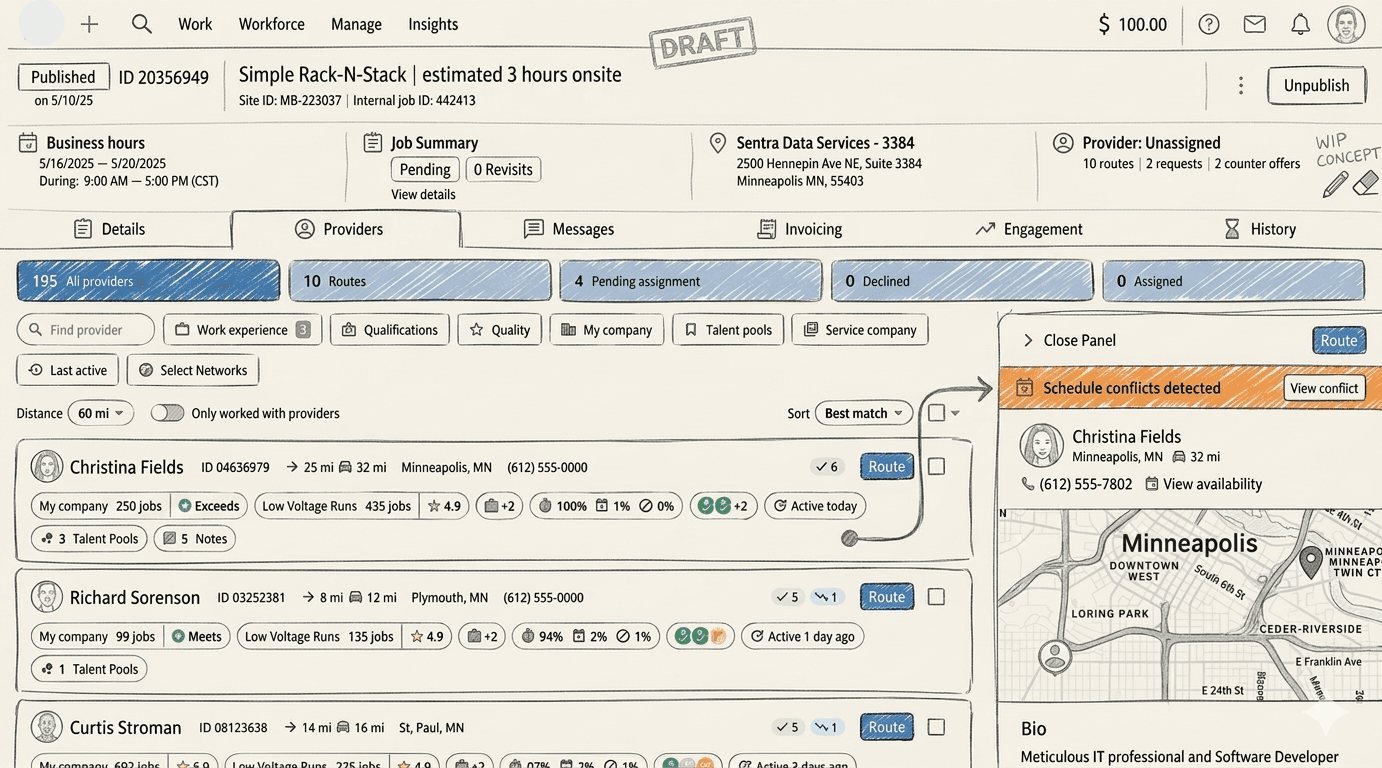Open the mail envelope icon
Image resolution: width=1382 pixels, height=768 pixels.
1254,24
